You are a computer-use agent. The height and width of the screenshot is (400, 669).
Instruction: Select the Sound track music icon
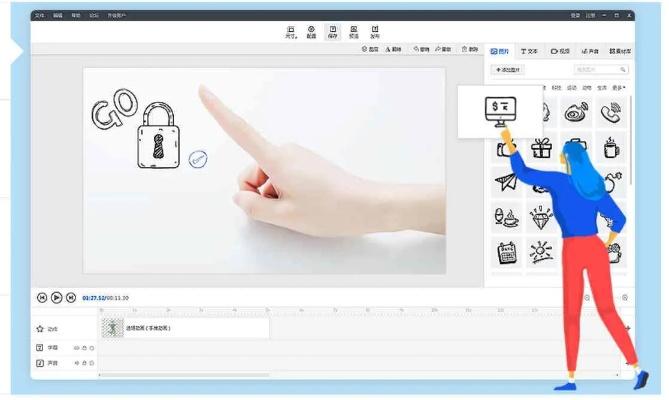pos(40,363)
